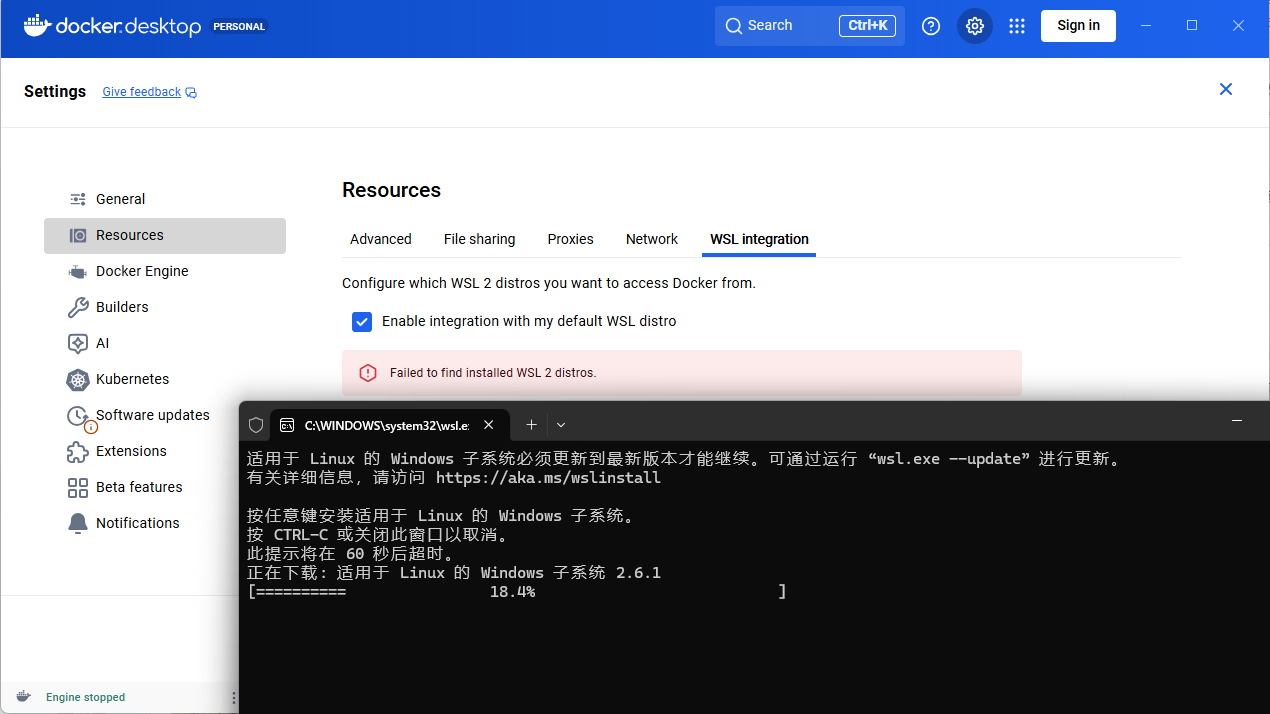This screenshot has width=1270, height=714.
Task: Click the PERSONAL plan badge
Action: [x=240, y=27]
